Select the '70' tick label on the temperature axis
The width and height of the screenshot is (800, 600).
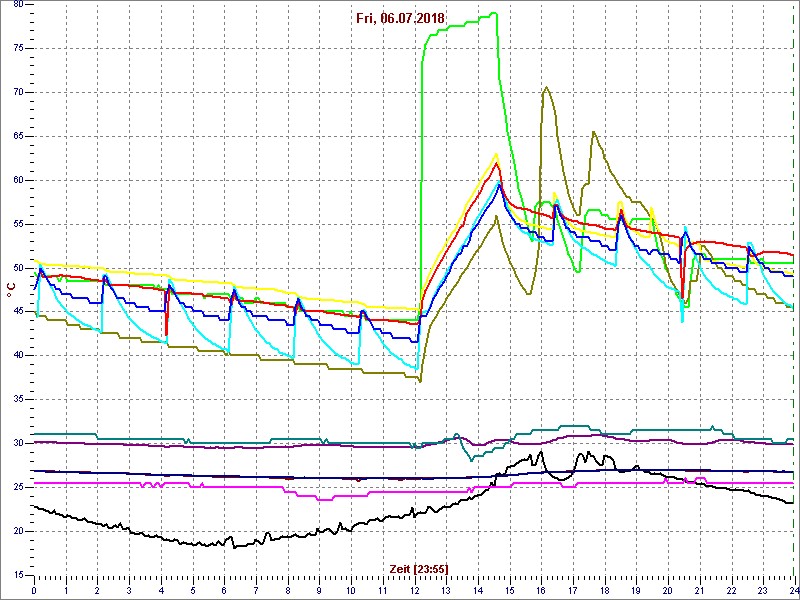(16, 92)
